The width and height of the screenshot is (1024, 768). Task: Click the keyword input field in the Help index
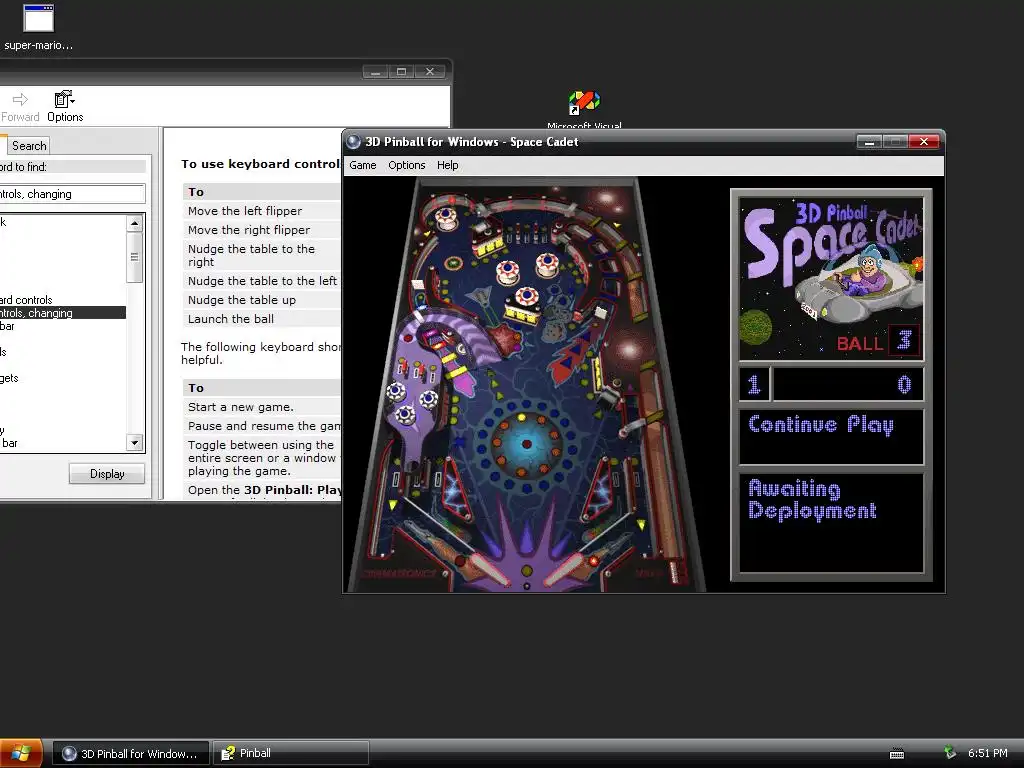tap(72, 194)
